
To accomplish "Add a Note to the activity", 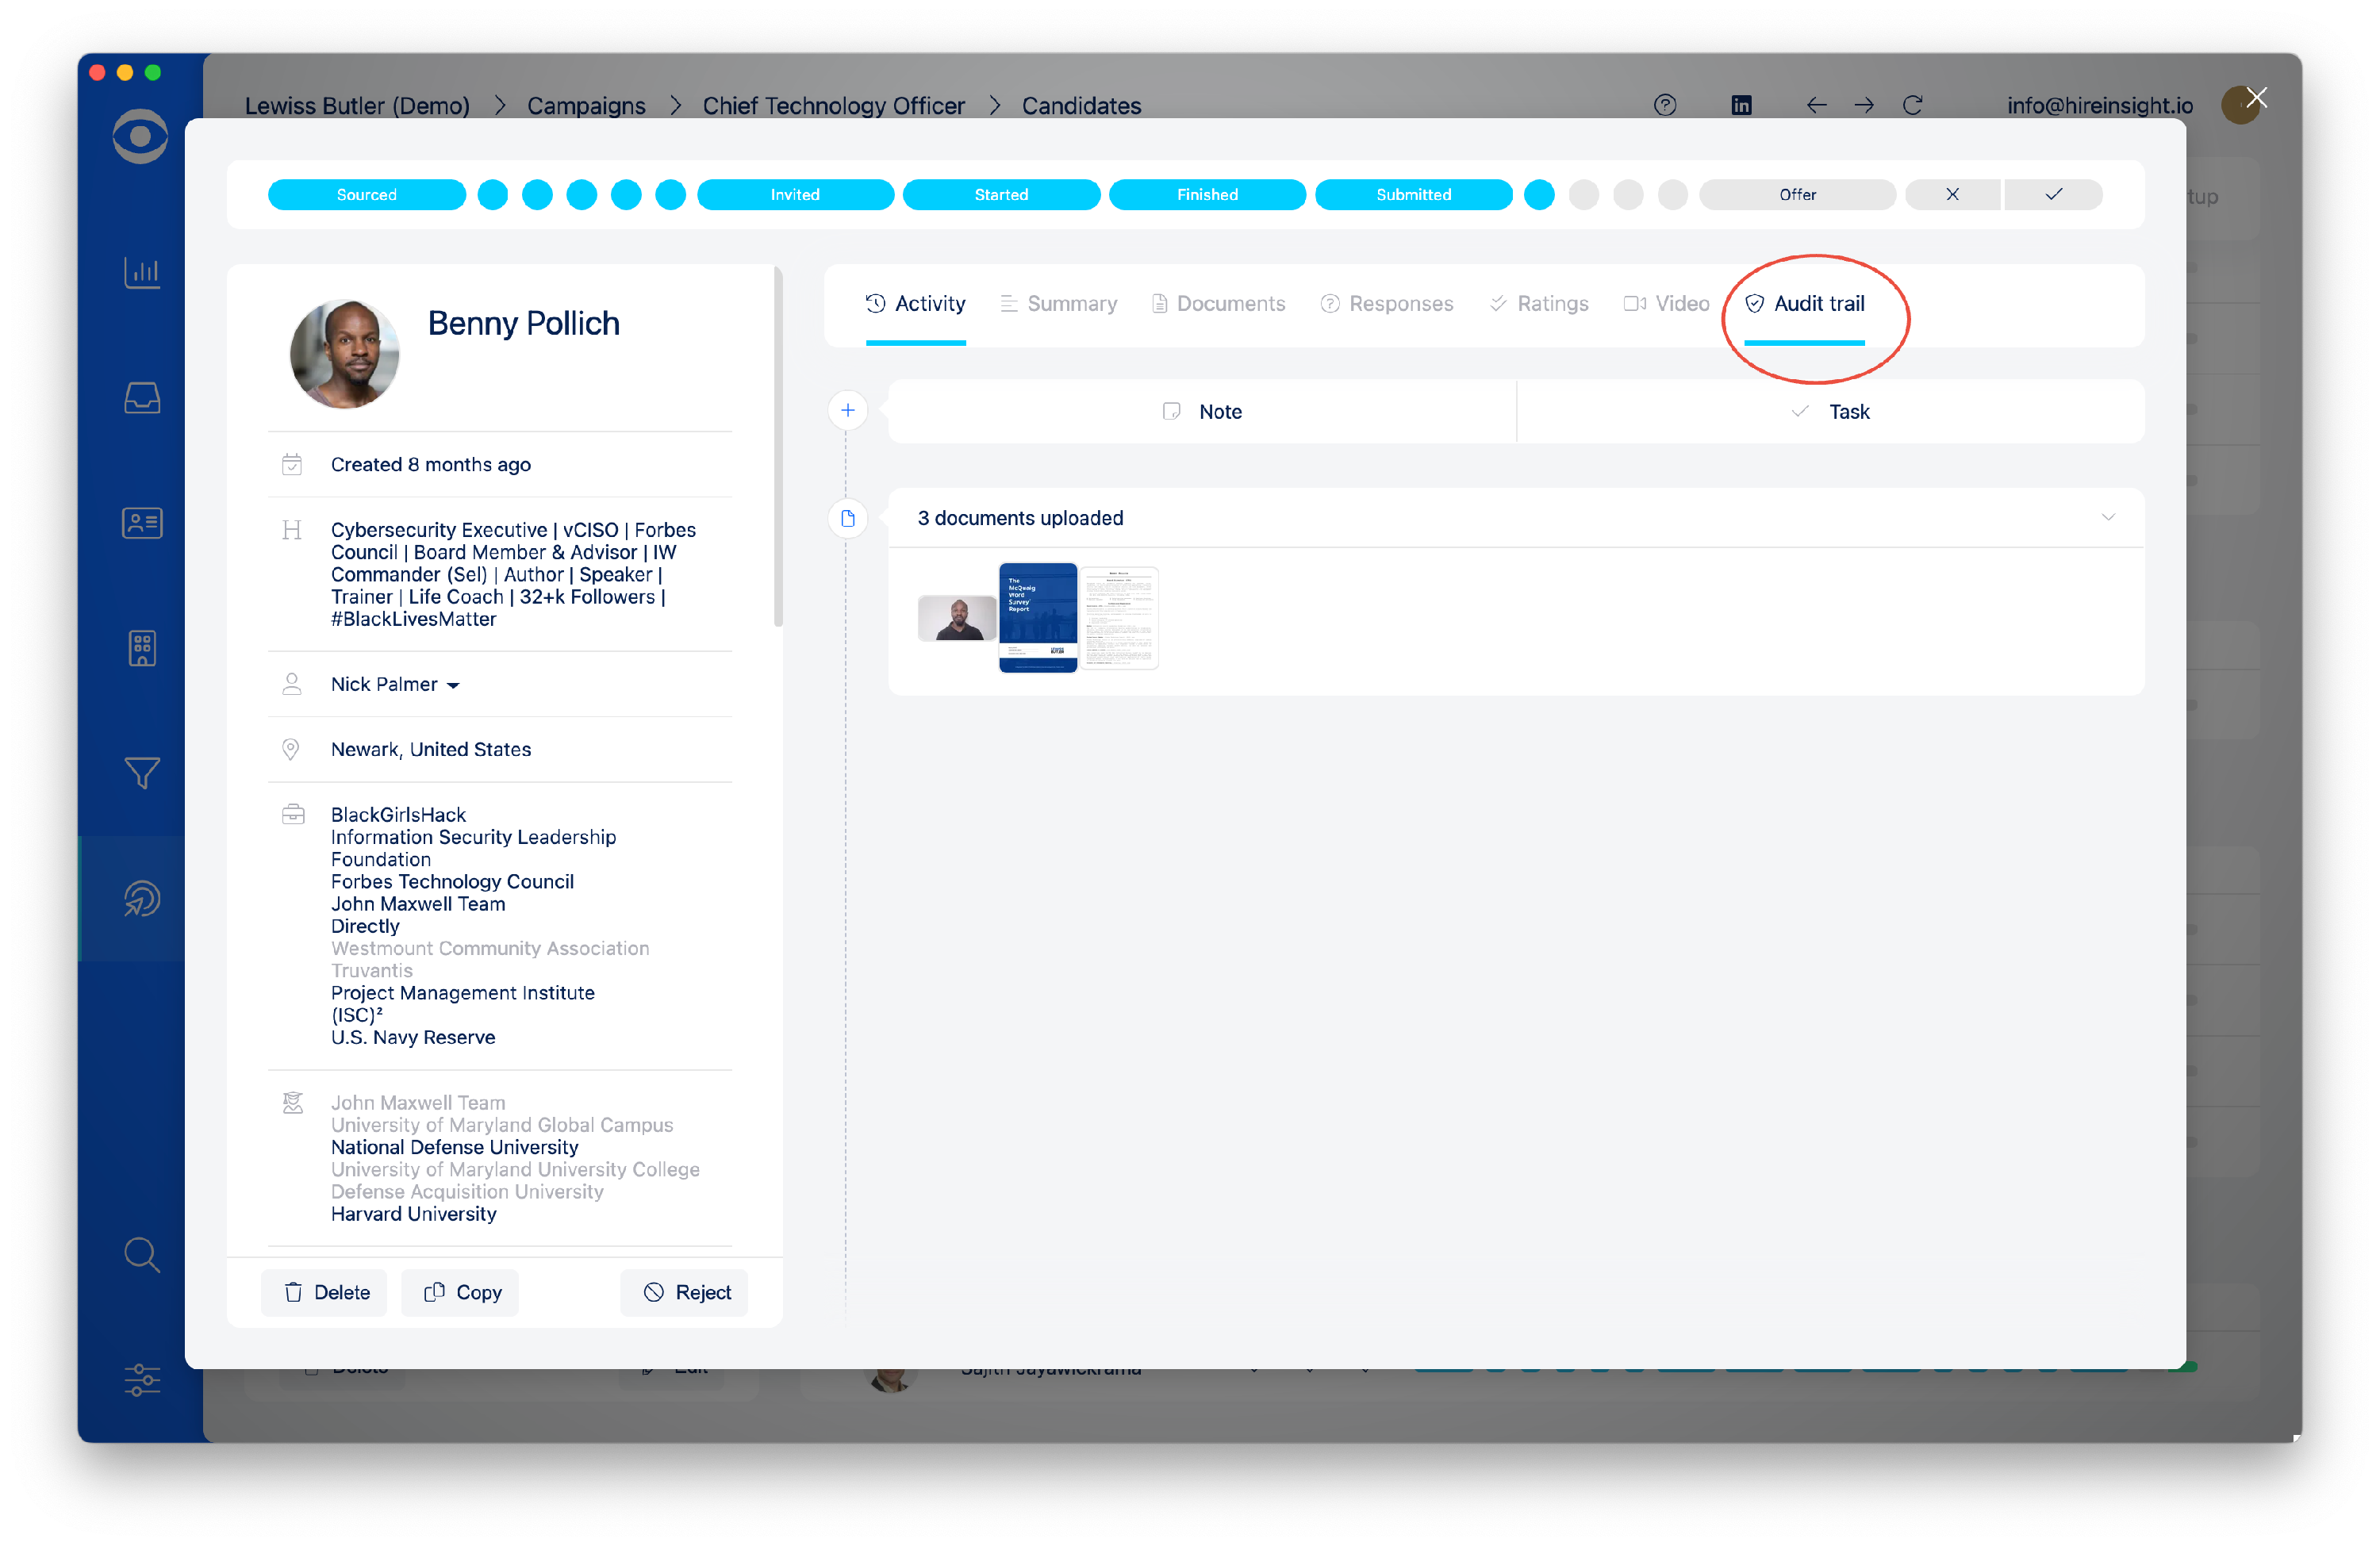I will (1202, 411).
